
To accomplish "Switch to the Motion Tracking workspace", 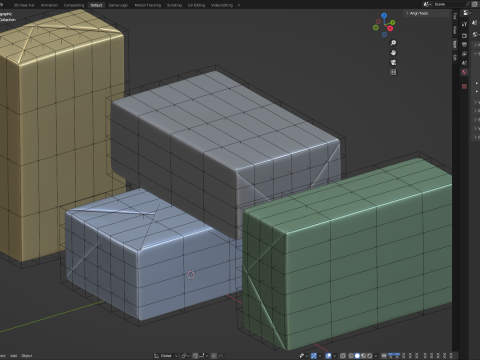I will click(x=147, y=5).
